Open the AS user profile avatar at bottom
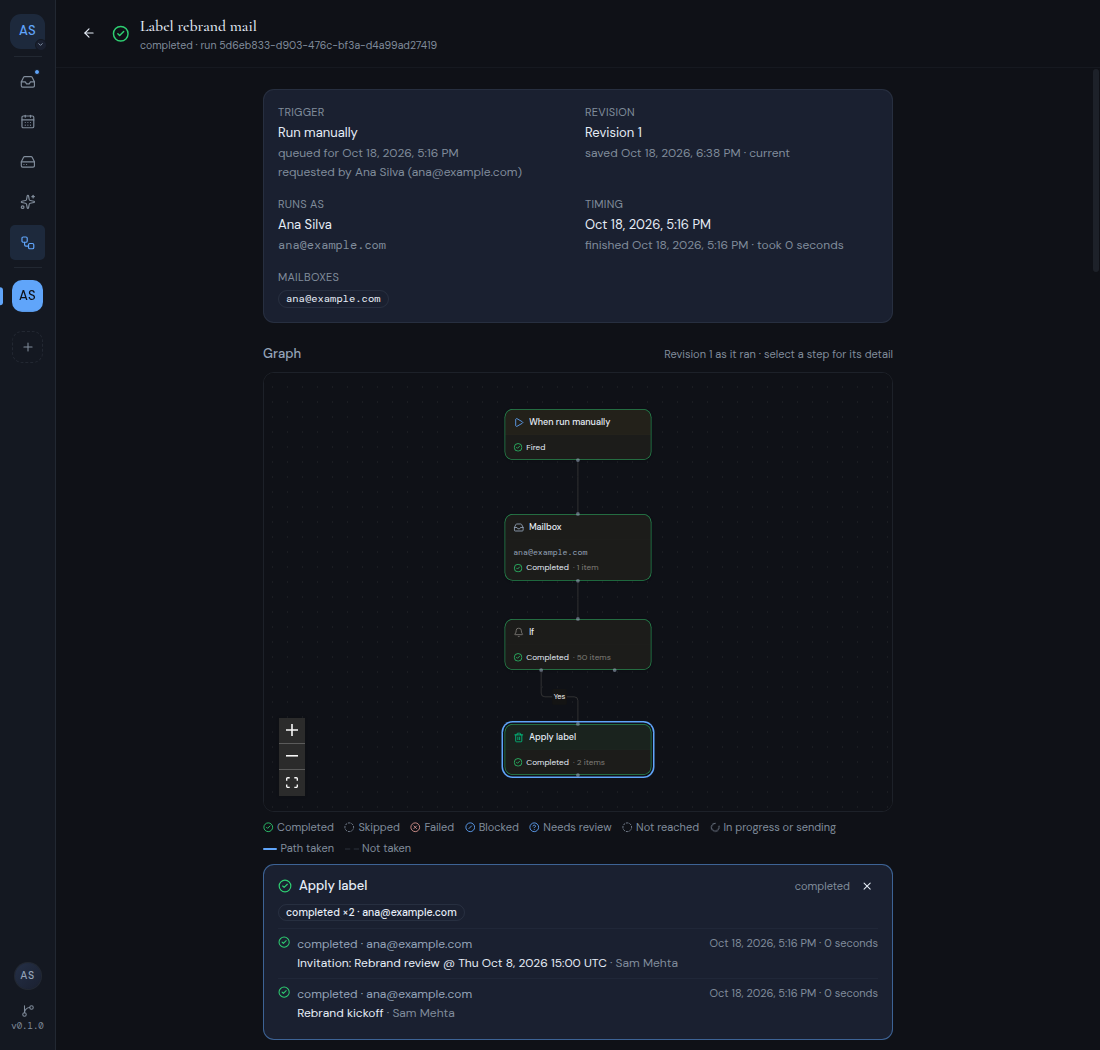The width and height of the screenshot is (1100, 1050). pyautogui.click(x=27, y=975)
